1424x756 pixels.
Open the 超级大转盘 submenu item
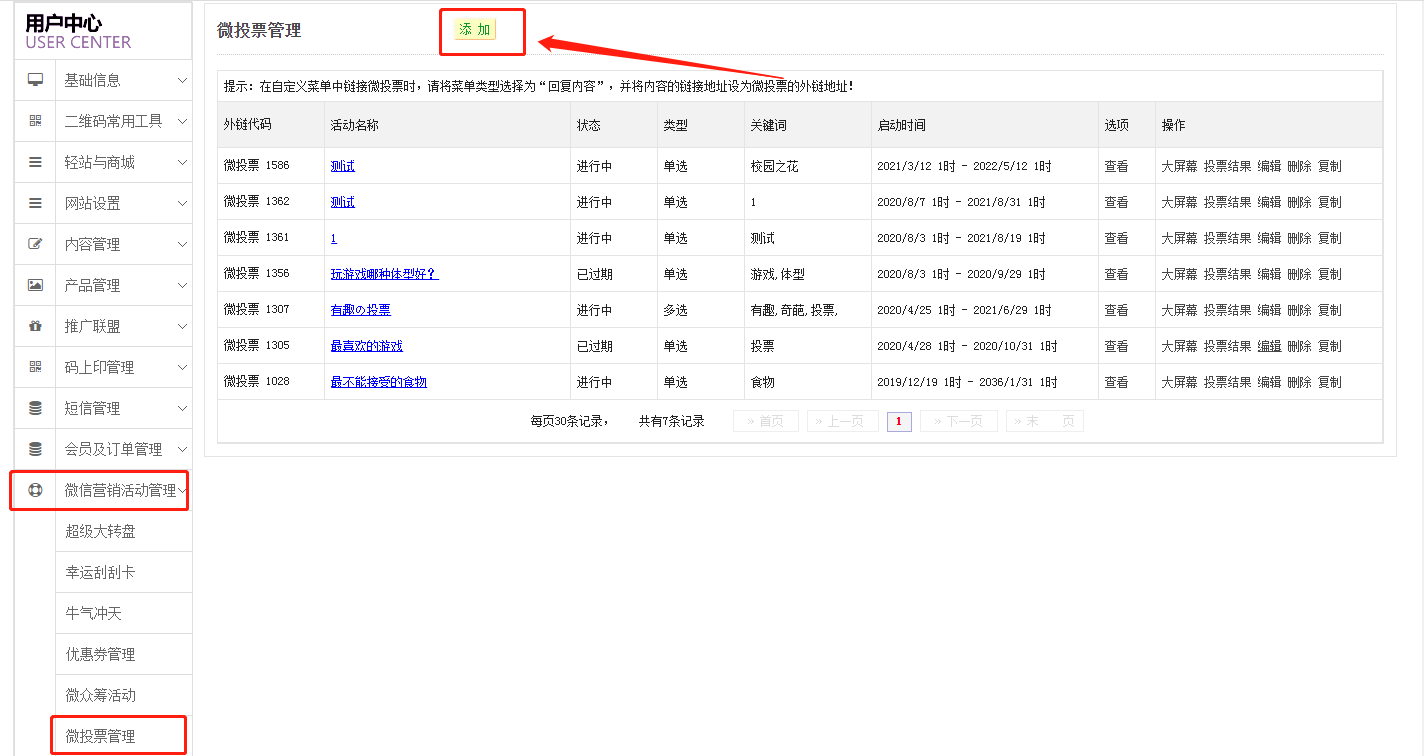click(100, 531)
